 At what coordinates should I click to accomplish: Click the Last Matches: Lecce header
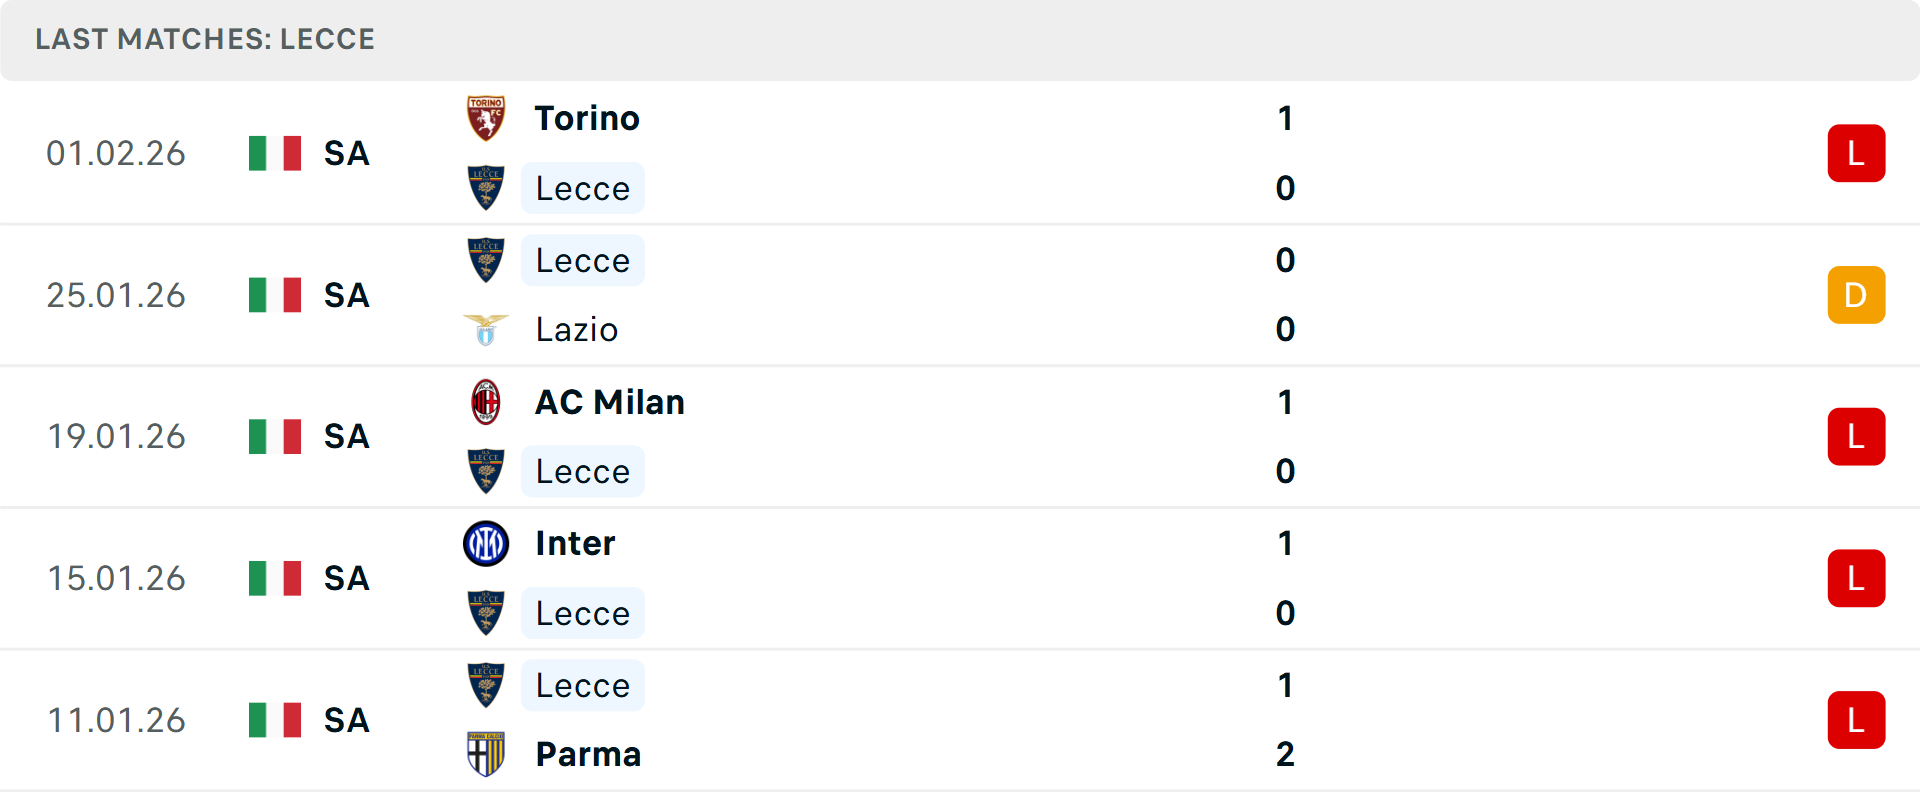tap(205, 39)
